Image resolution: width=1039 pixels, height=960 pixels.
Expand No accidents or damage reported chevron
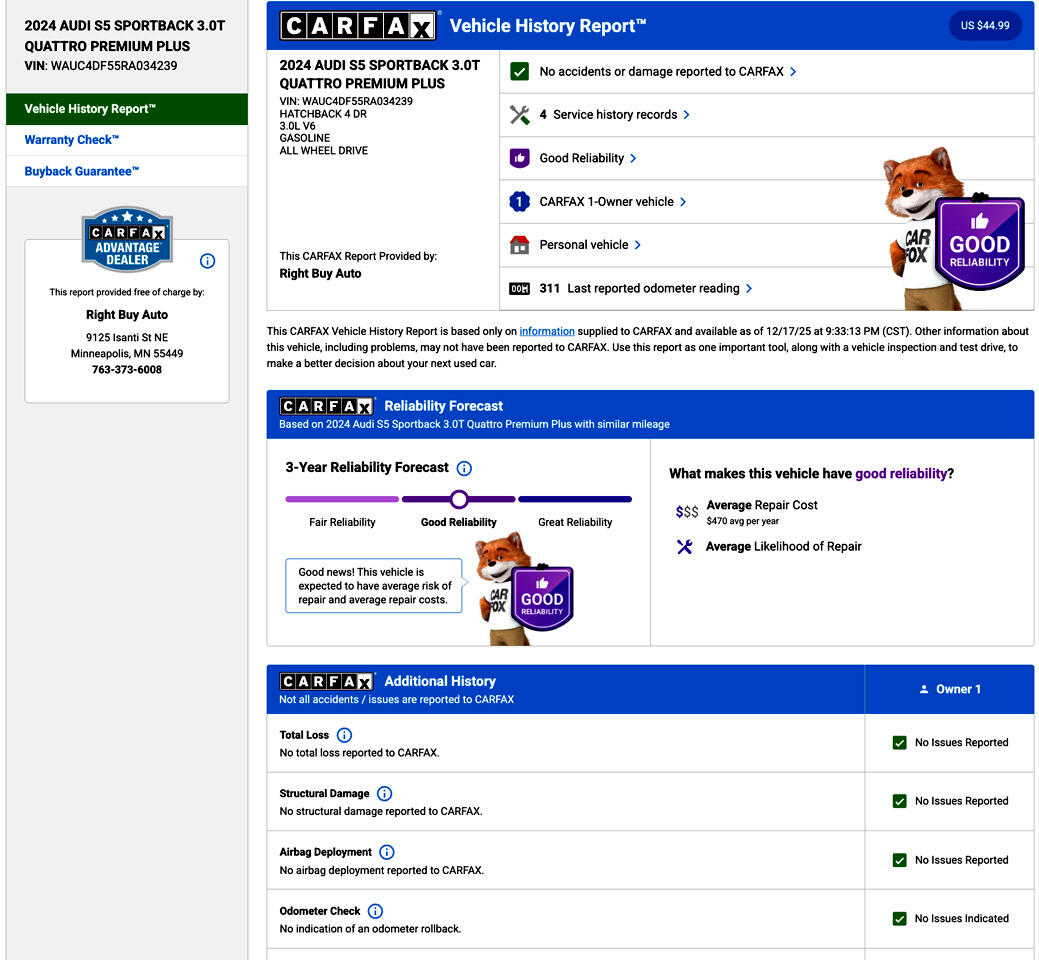tap(793, 72)
